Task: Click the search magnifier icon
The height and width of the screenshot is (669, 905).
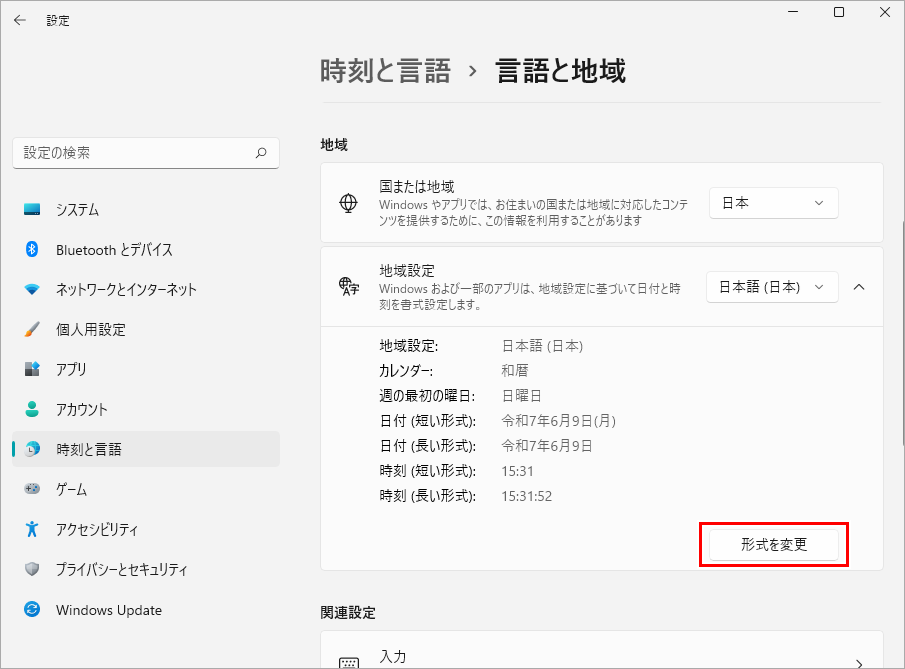Action: click(x=261, y=153)
